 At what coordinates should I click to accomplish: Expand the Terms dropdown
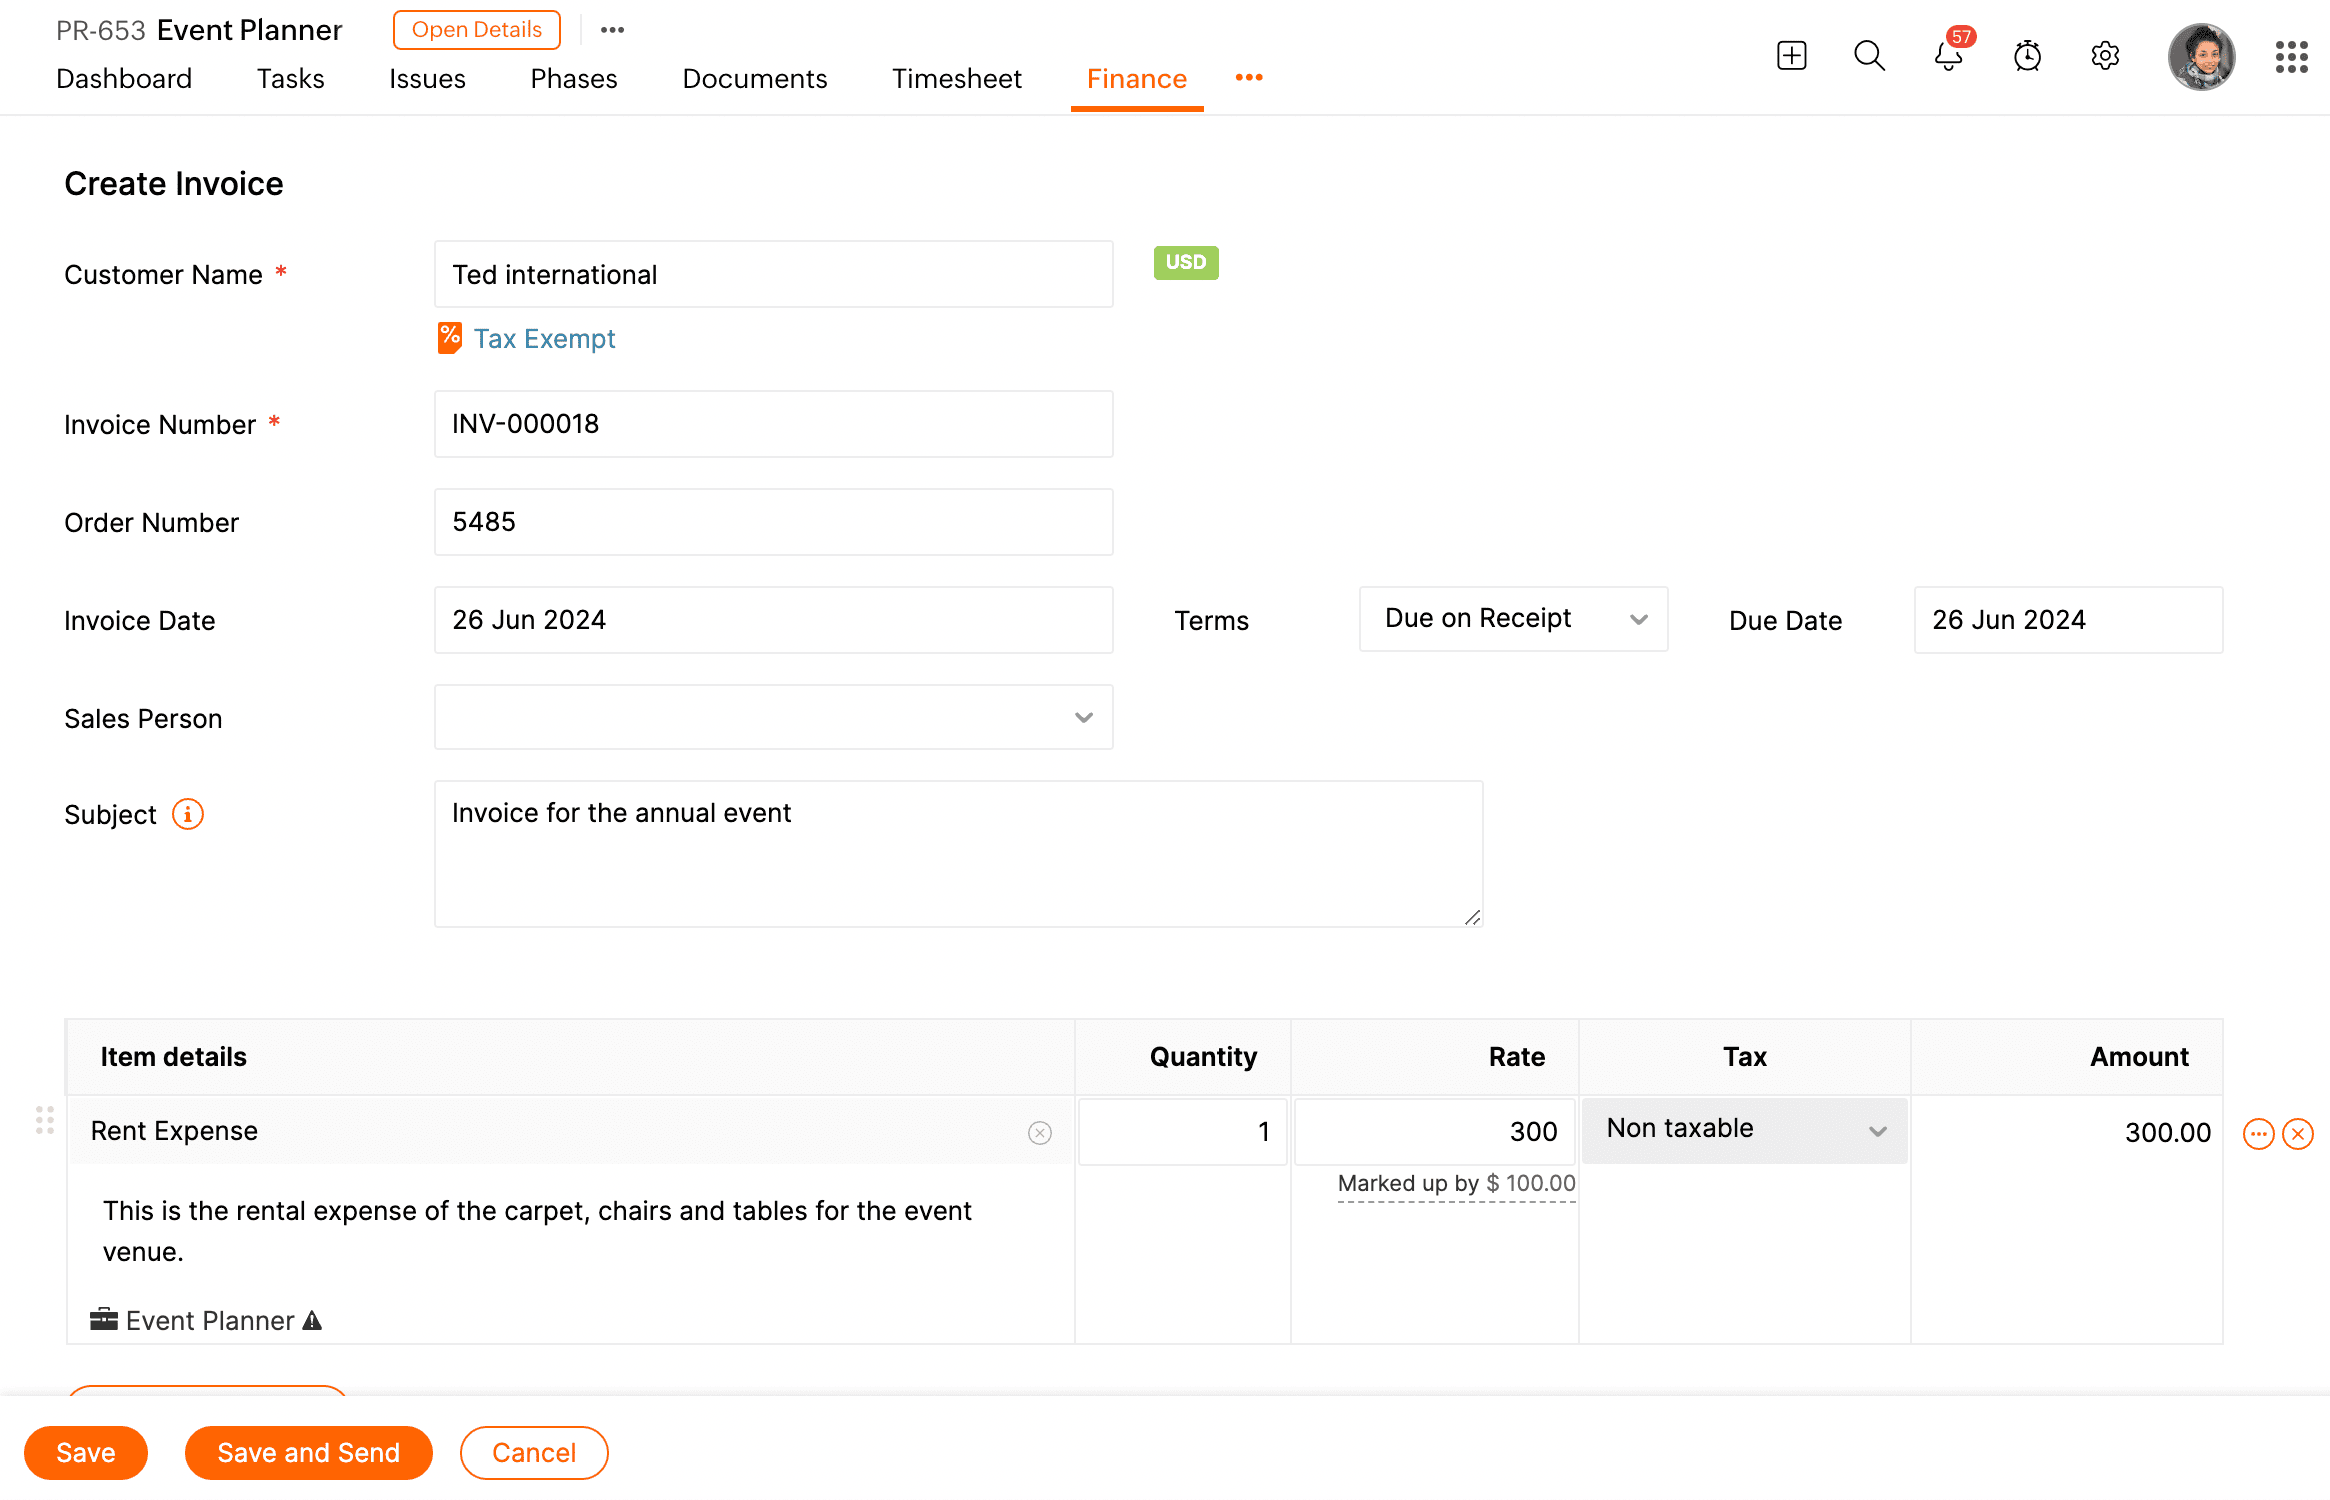pos(1512,619)
